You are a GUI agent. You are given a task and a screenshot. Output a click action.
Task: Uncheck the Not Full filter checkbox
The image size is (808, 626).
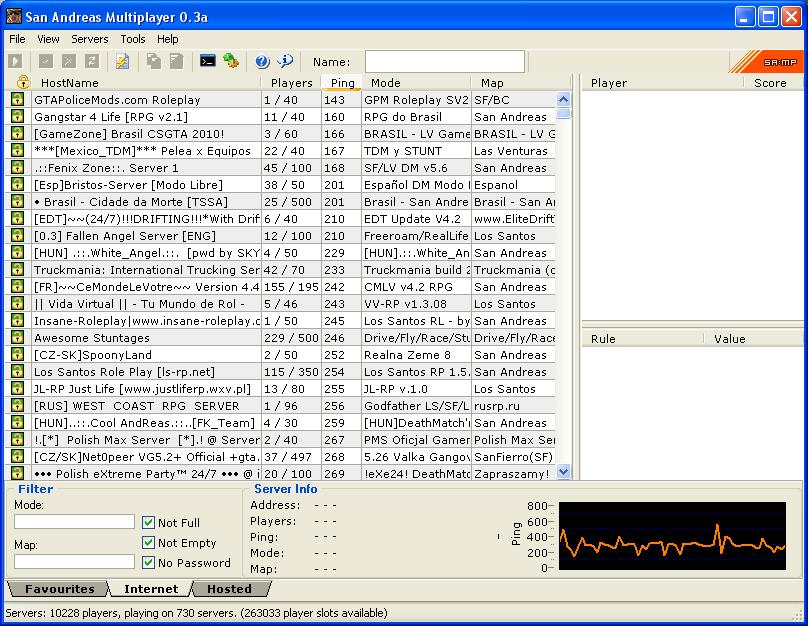coord(148,522)
